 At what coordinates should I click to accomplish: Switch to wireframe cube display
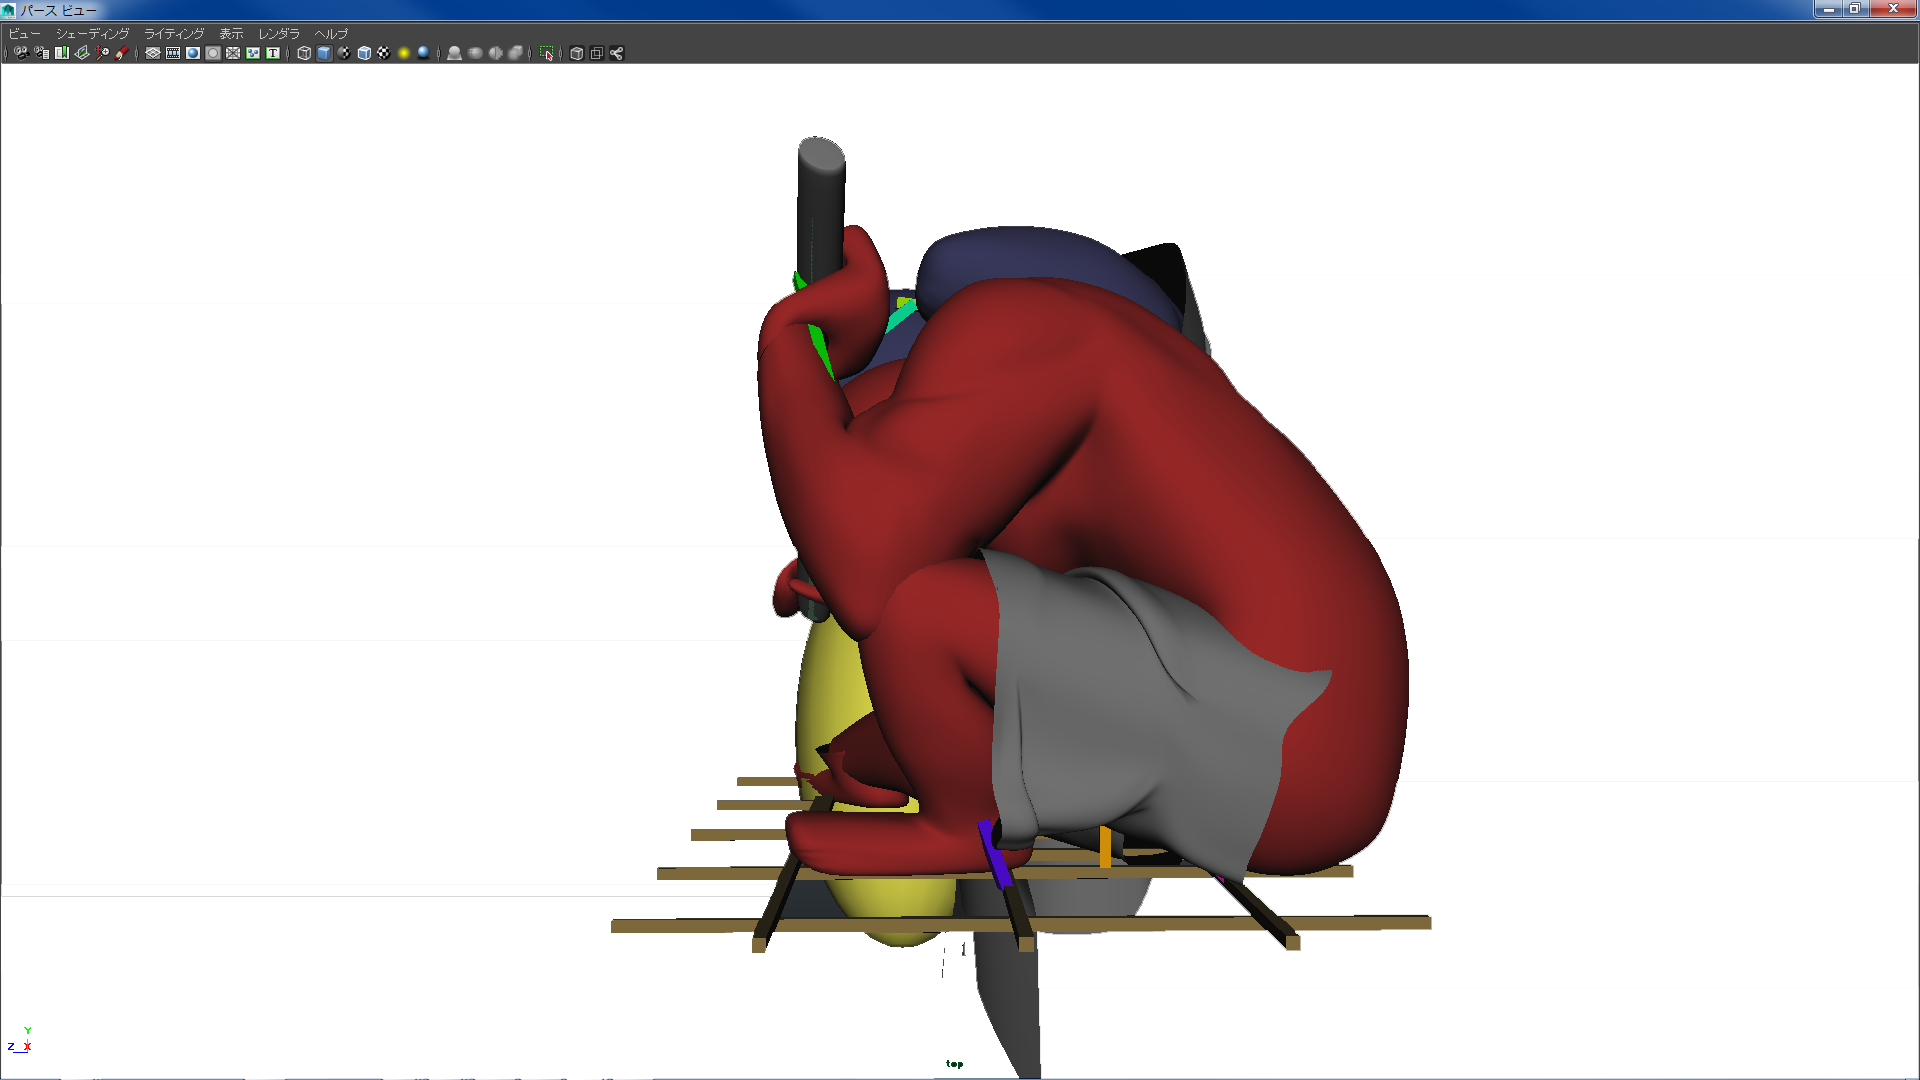304,53
